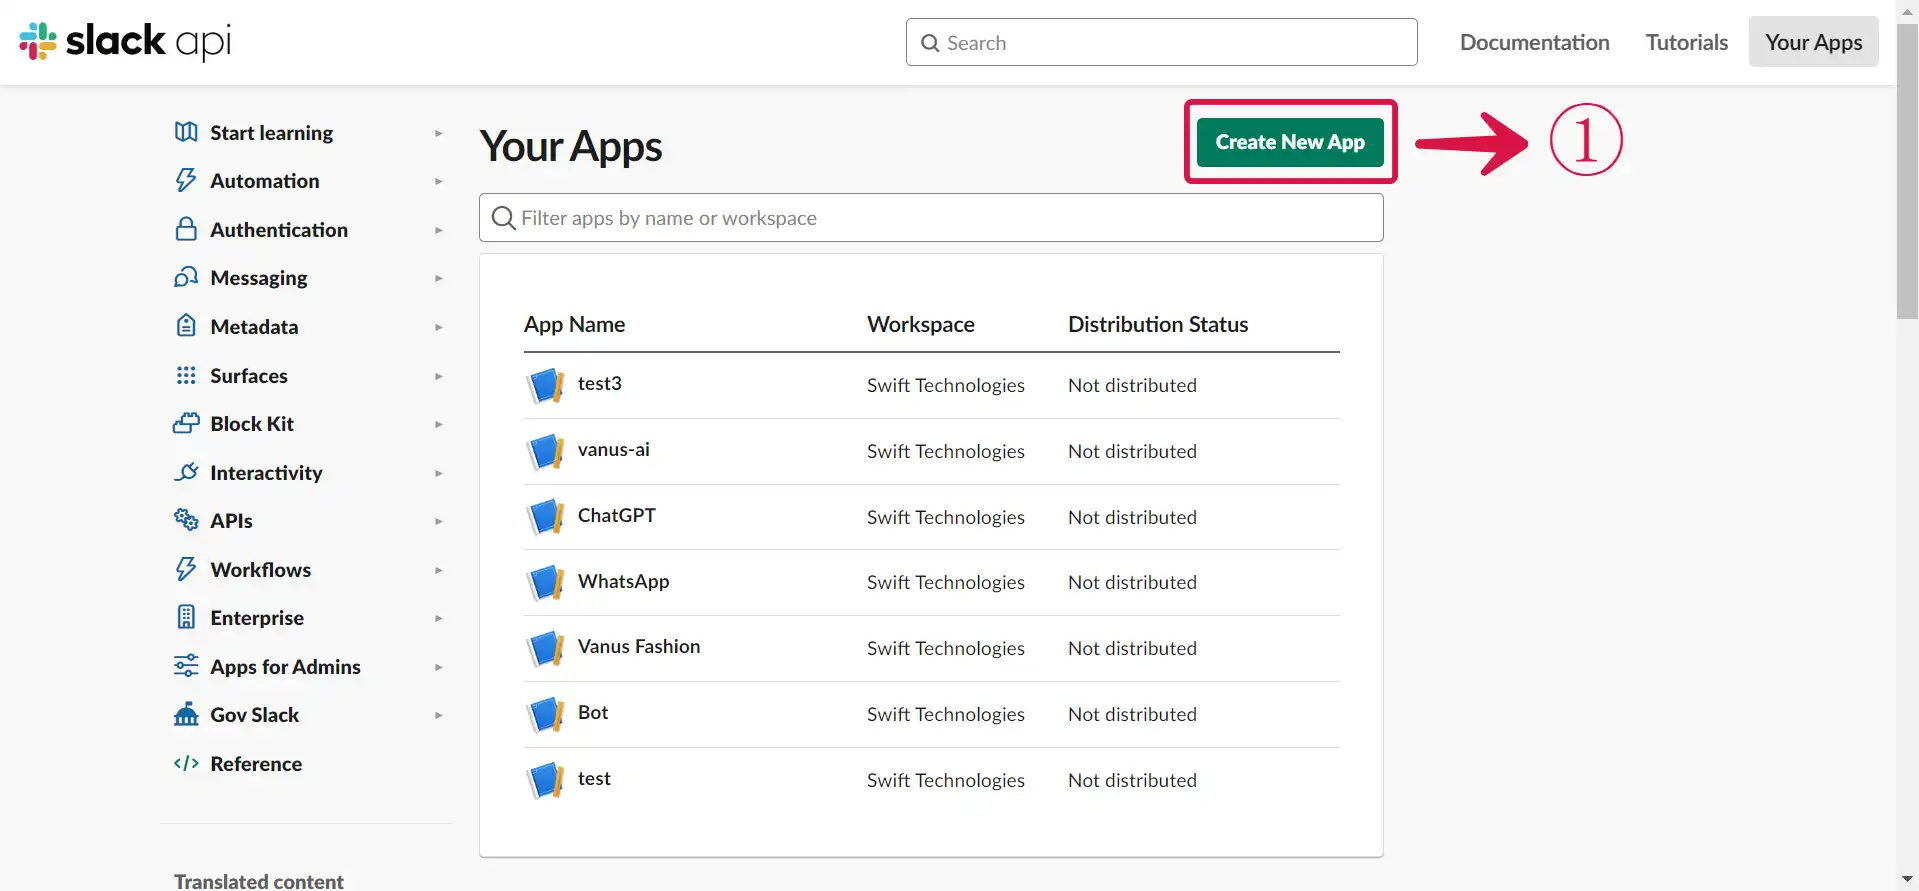Click the Distribution Status column header
Viewport: 1919px width, 891px height.
pos(1158,324)
